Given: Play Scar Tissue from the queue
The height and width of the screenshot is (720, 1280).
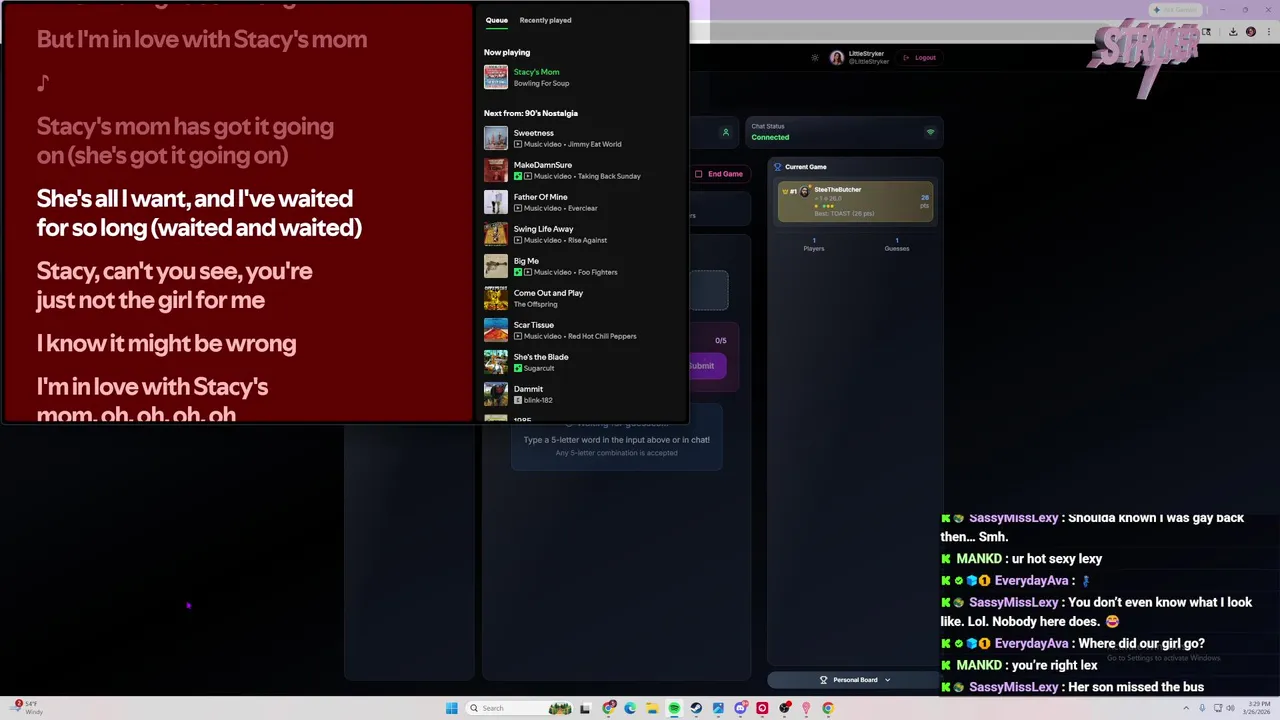Looking at the screenshot, I should click(x=533, y=325).
